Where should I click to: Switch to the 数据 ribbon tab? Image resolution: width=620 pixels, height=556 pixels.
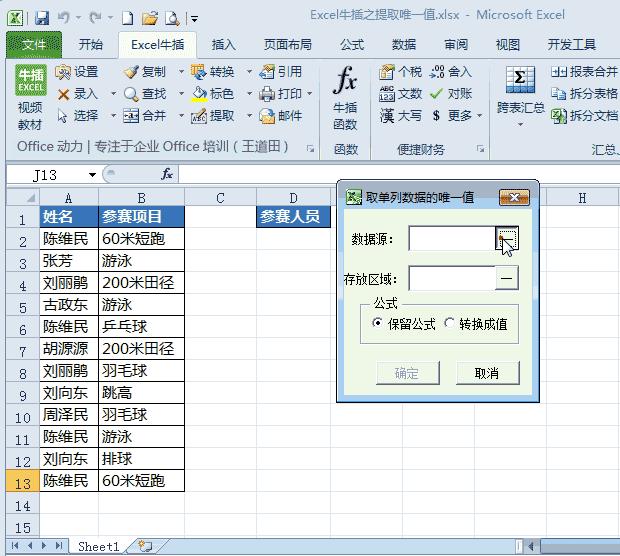pyautogui.click(x=404, y=45)
